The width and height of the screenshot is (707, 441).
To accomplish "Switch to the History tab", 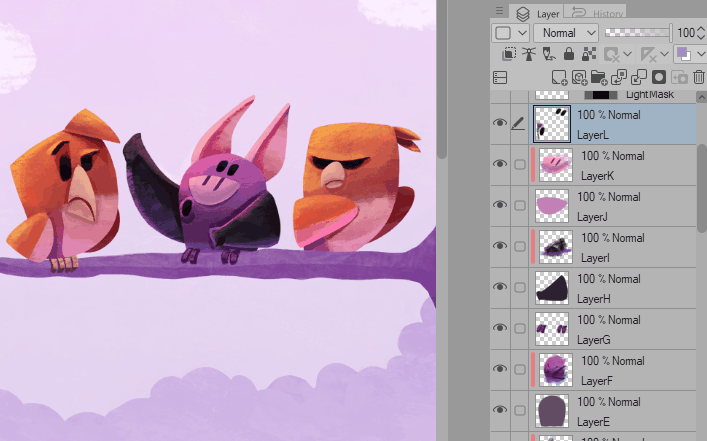I will (596, 13).
